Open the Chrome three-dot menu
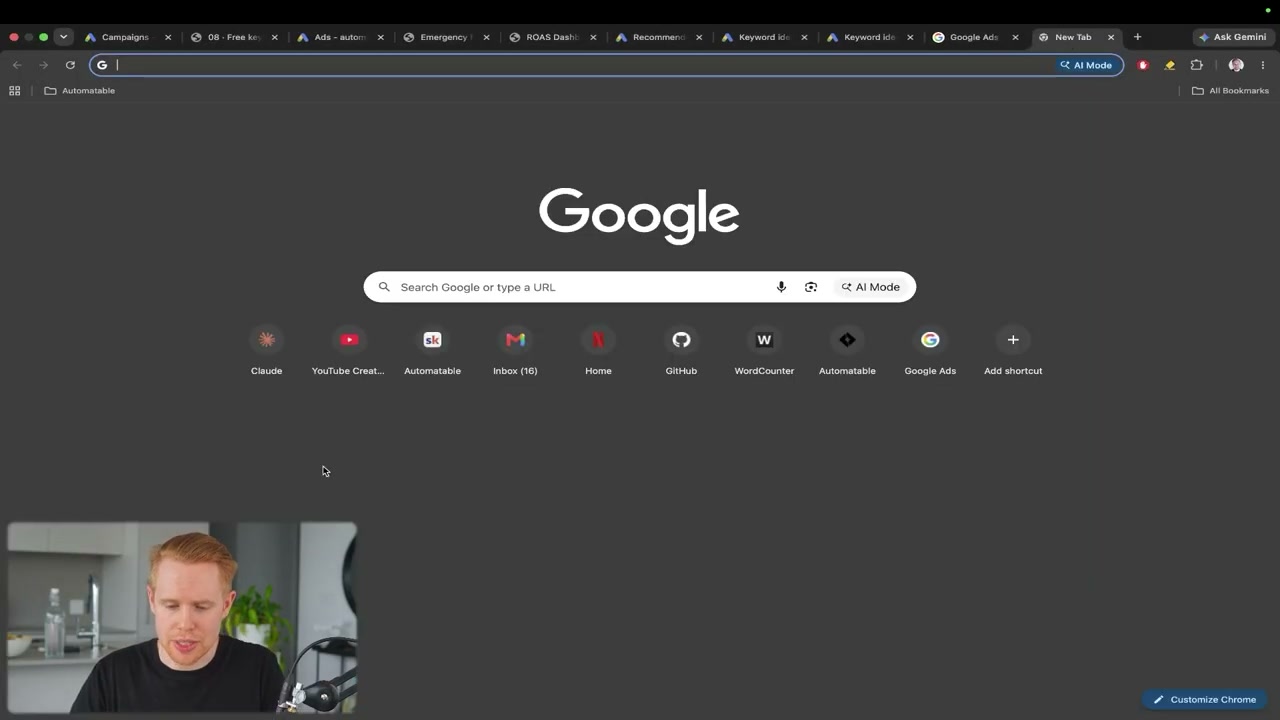 point(1263,65)
